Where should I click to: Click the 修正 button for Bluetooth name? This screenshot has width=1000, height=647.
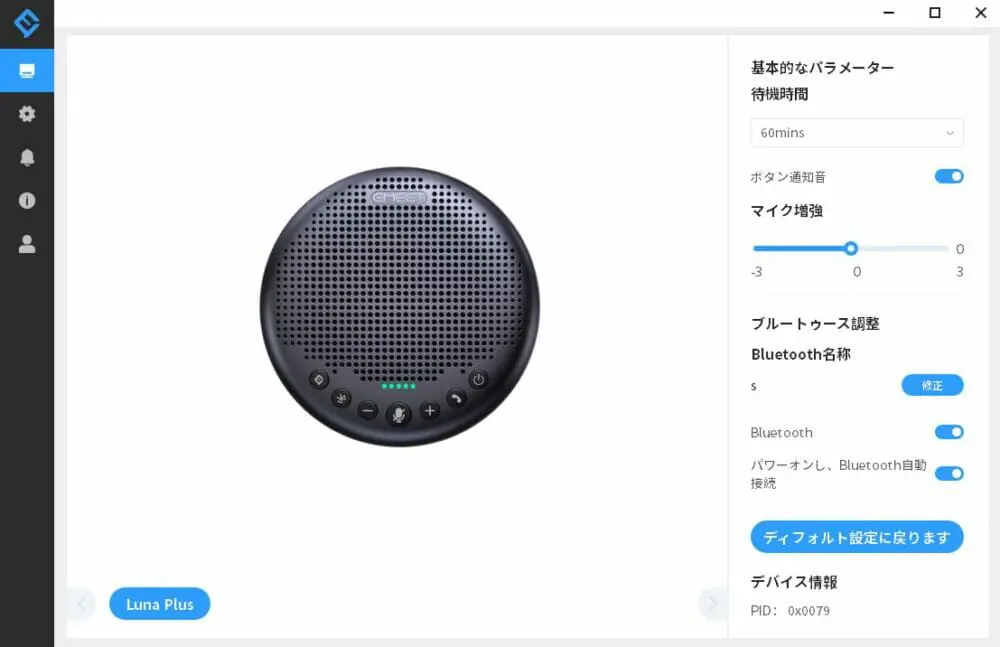[x=932, y=385]
